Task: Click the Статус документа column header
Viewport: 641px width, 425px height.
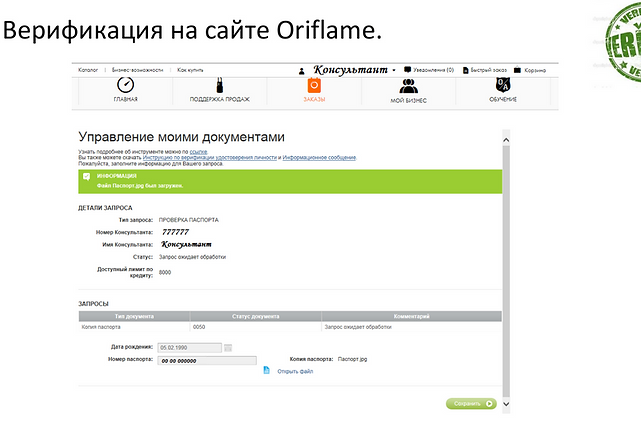Action: (256, 316)
